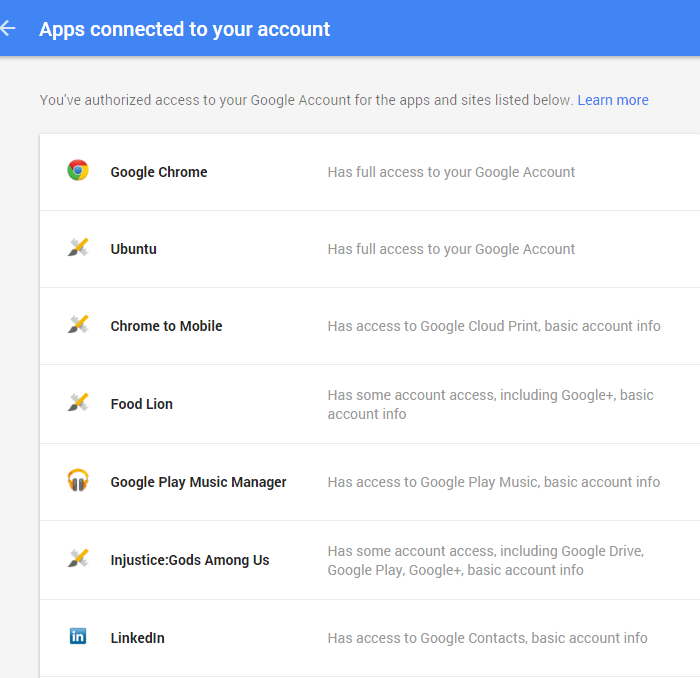Click the LinkedIn logo icon

[x=78, y=636]
